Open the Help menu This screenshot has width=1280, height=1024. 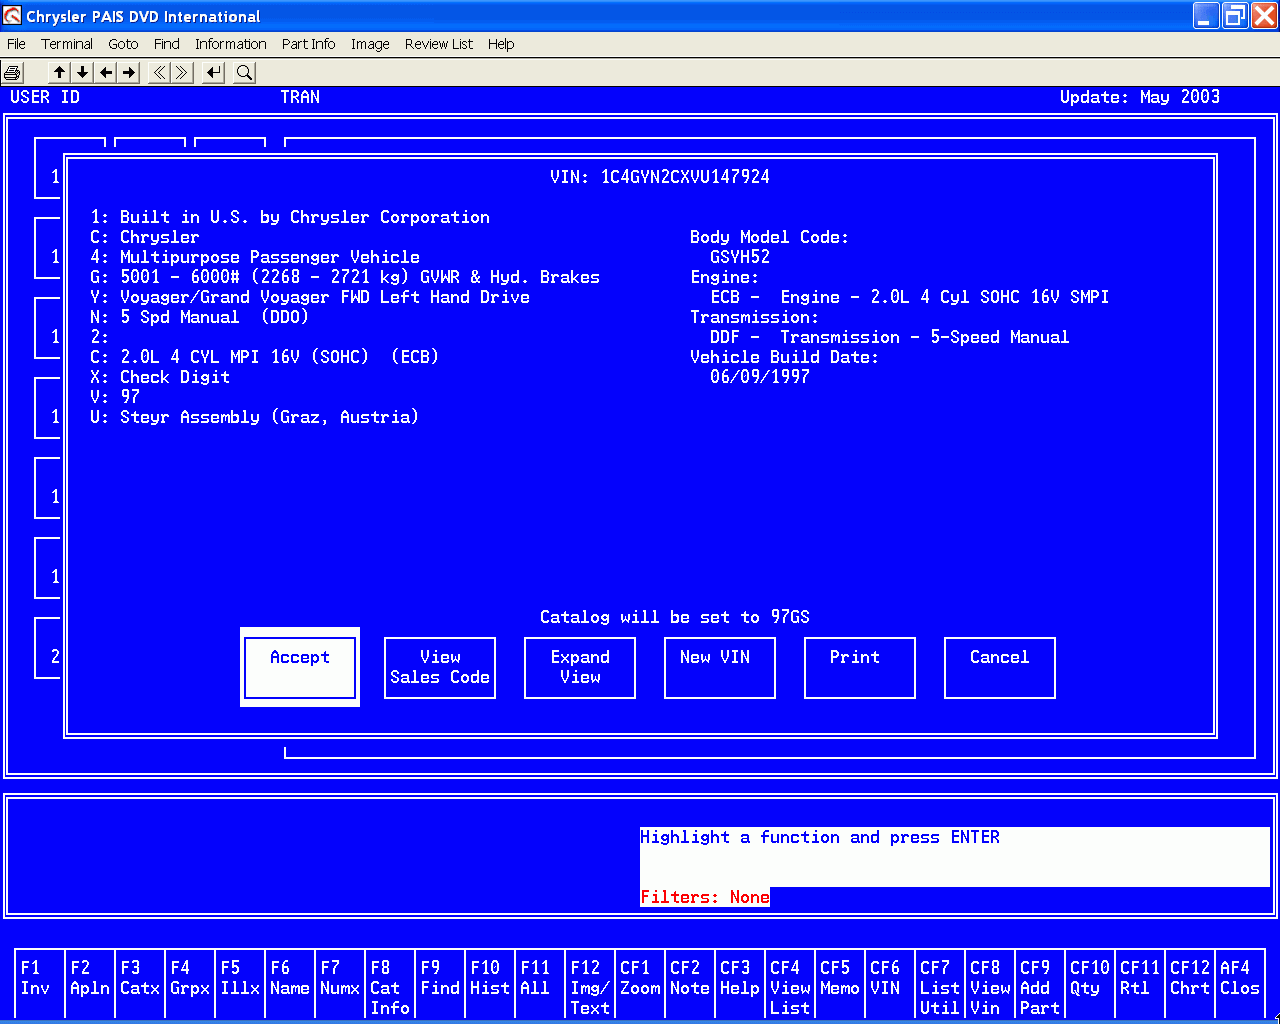501,44
